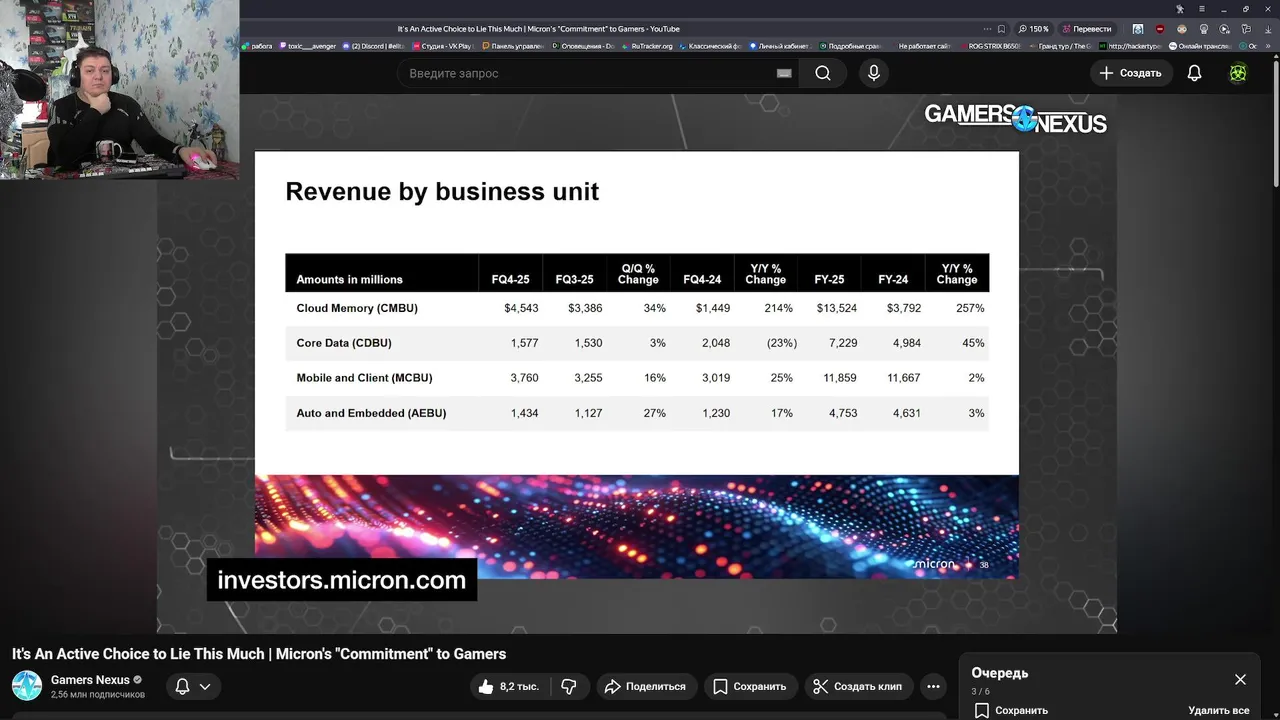Open Создать клип scissors button
Screen dimensions: 1280x720
coord(857,686)
